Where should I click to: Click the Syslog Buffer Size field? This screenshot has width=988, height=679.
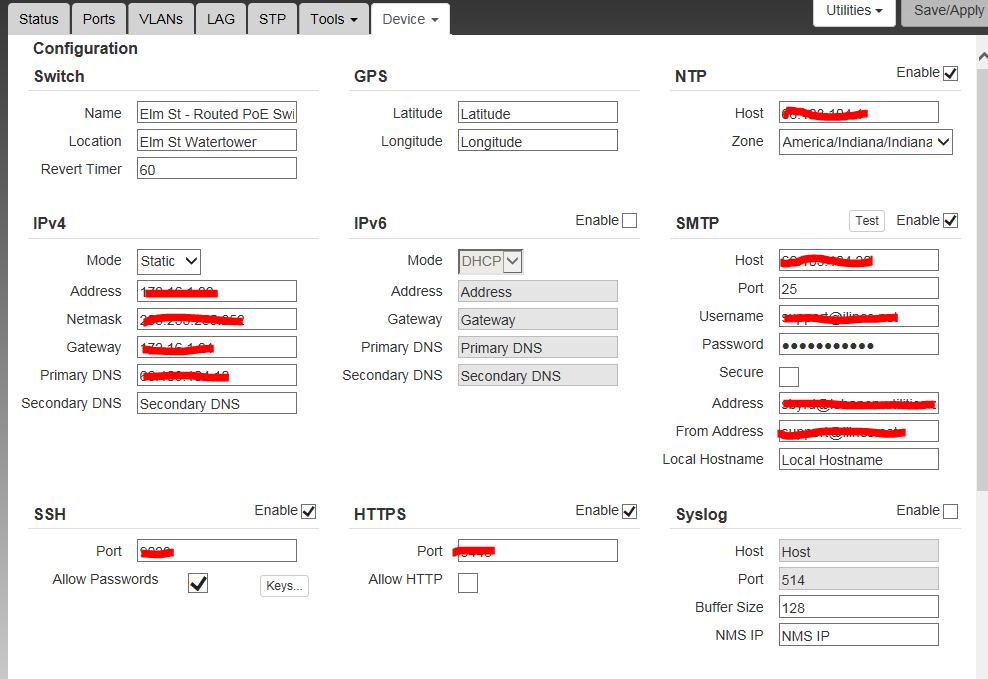click(858, 607)
